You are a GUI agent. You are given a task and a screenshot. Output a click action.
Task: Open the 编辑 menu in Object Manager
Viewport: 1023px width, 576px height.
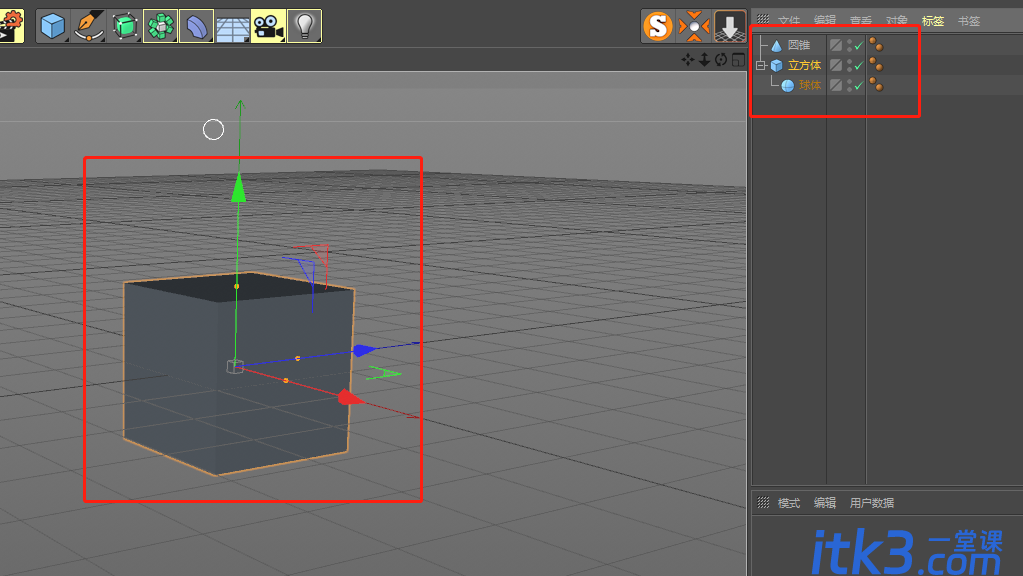point(825,21)
